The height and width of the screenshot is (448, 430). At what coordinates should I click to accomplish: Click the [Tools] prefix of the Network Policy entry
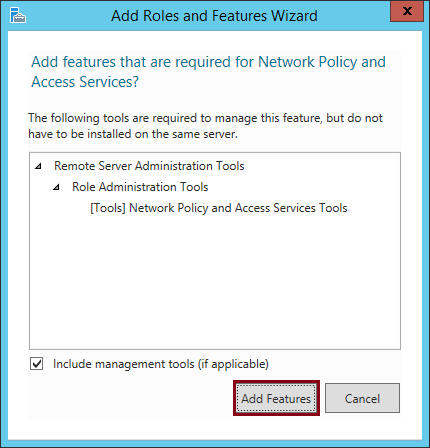(x=108, y=208)
